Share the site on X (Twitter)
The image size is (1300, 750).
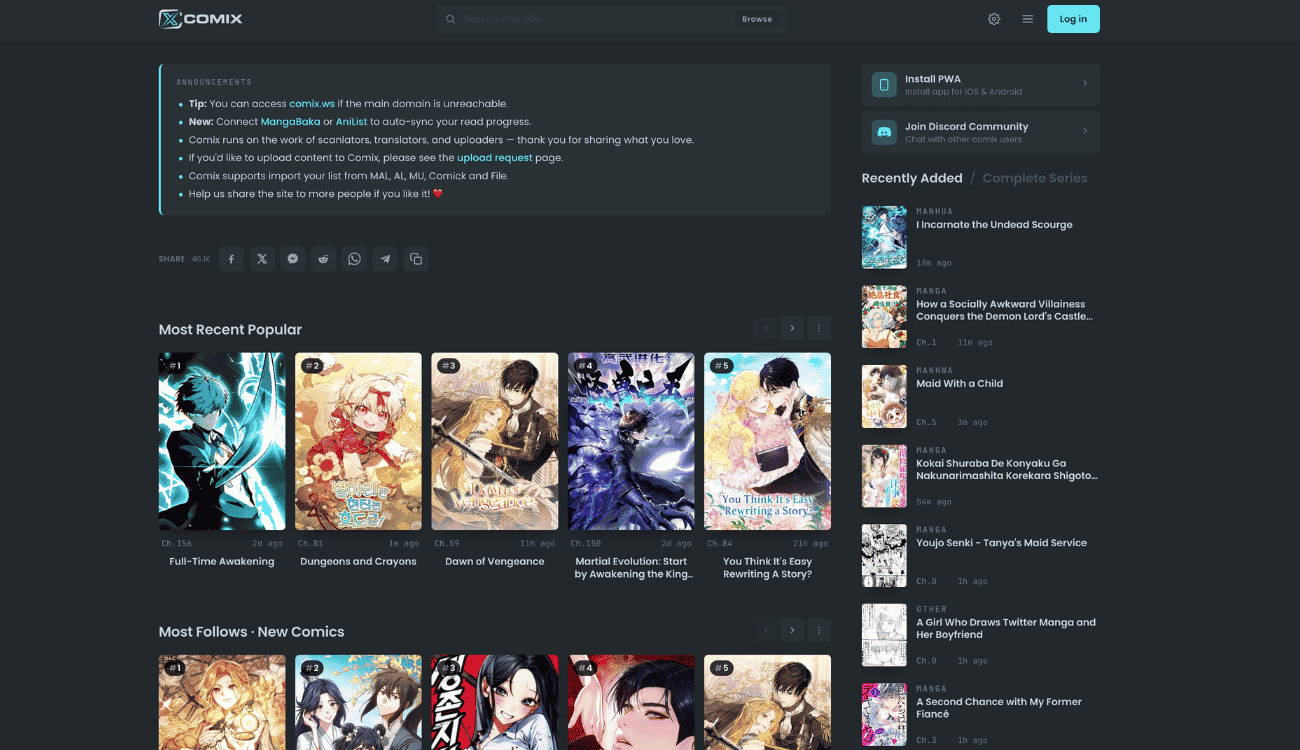coord(262,259)
